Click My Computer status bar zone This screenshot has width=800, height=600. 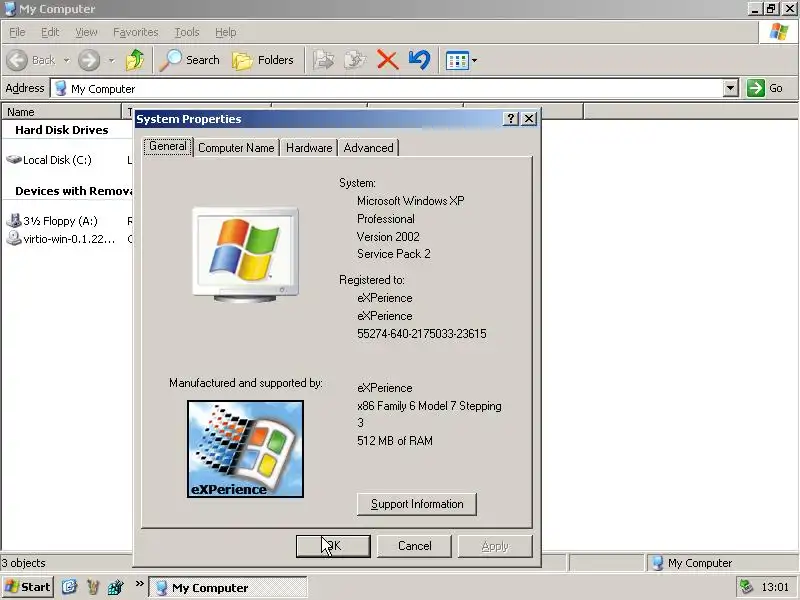[x=722, y=563]
